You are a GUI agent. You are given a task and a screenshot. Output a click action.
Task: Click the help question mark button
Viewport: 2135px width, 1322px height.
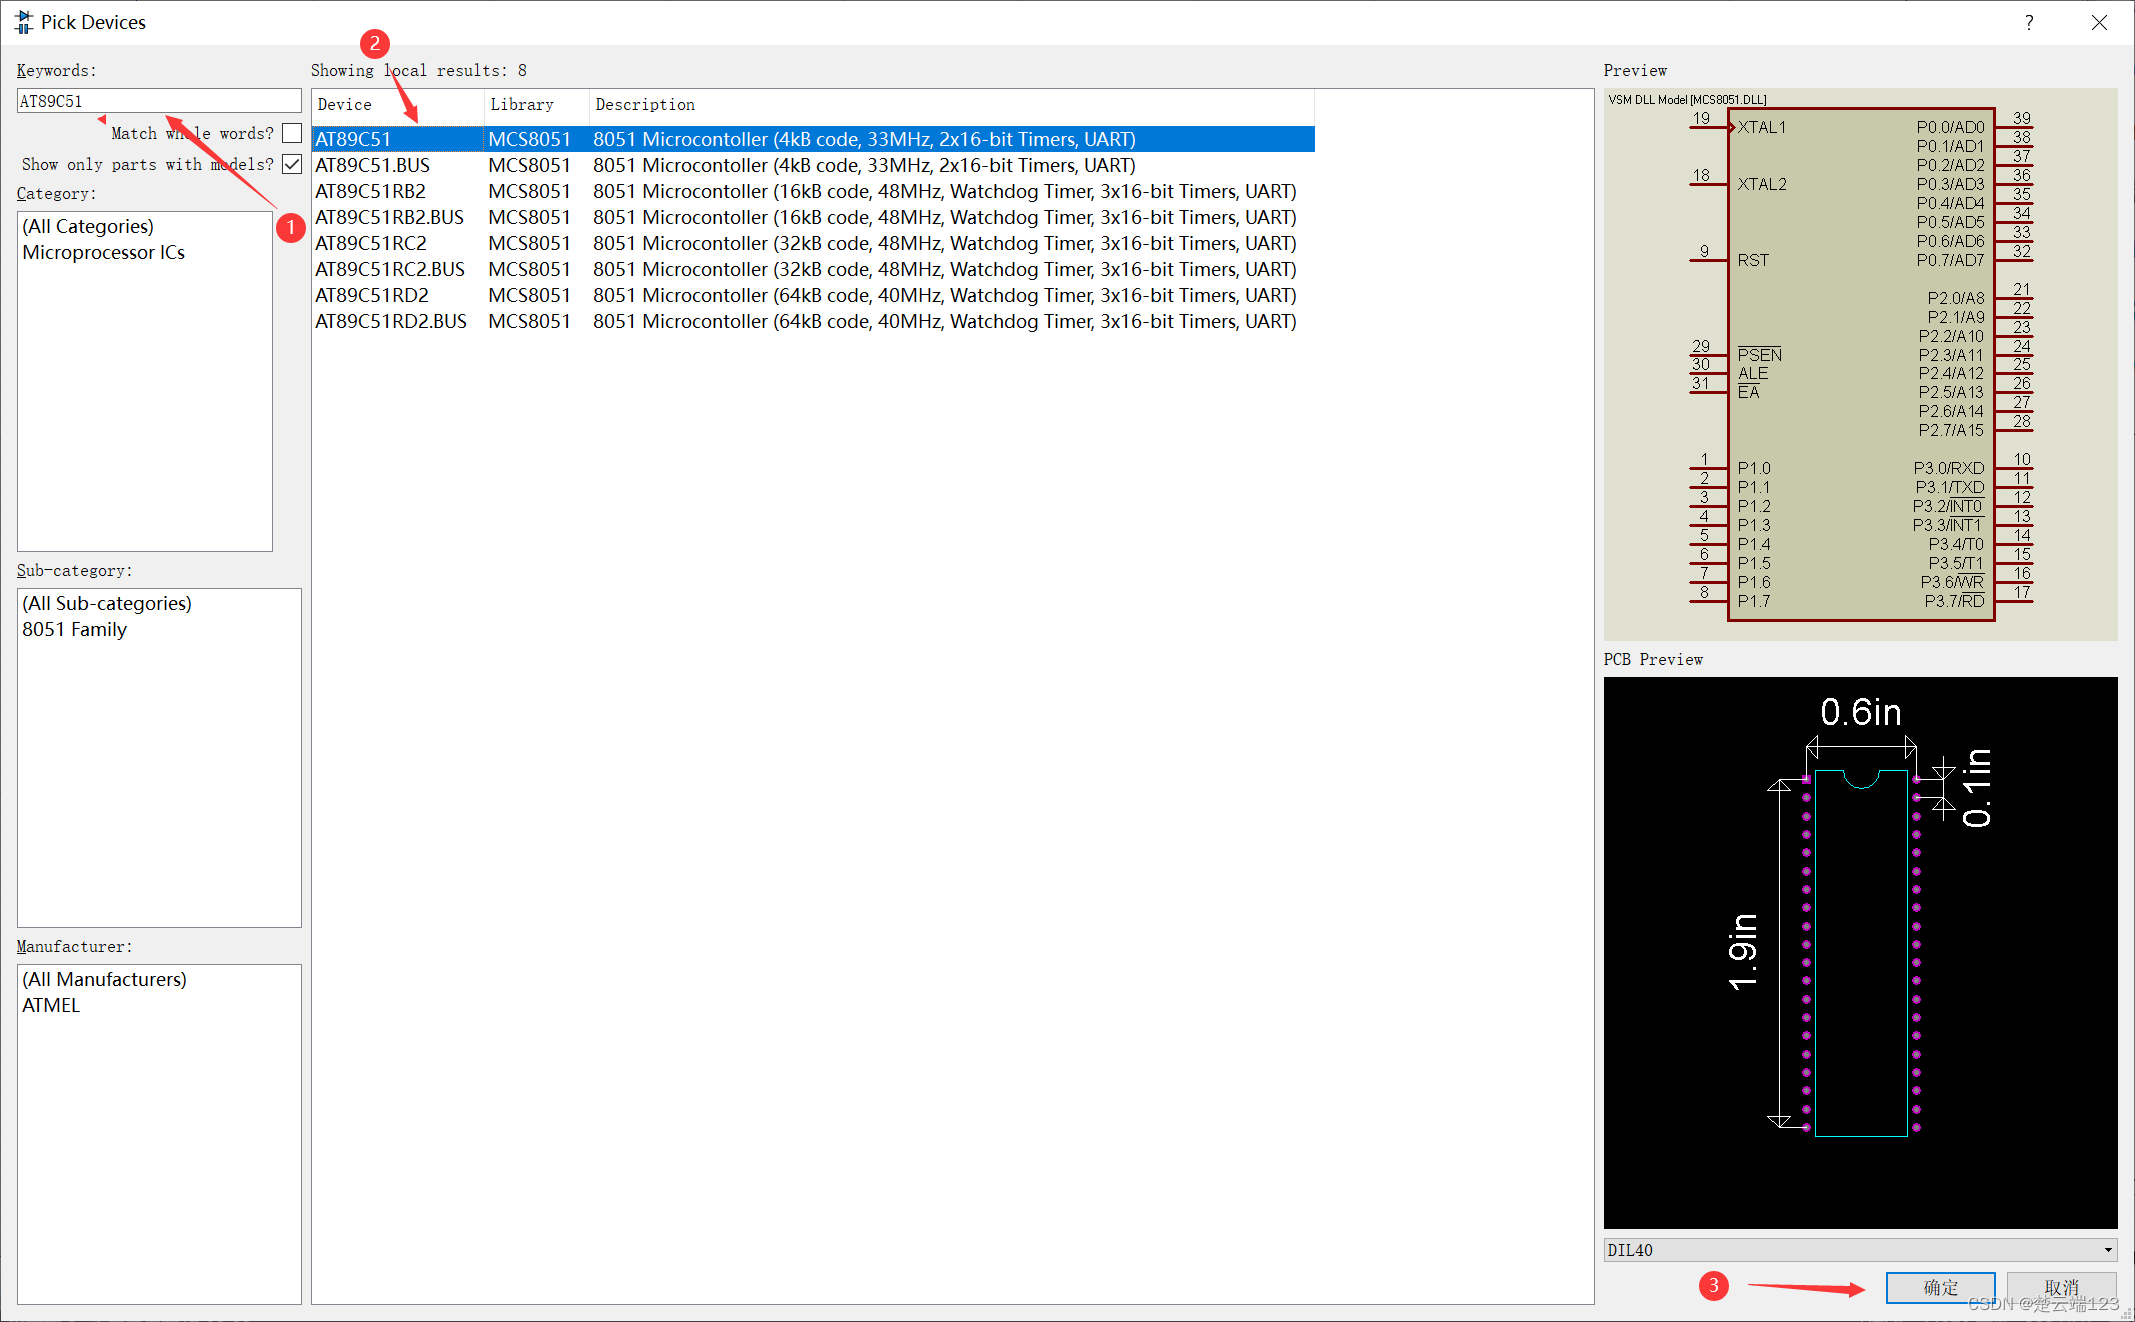pyautogui.click(x=2029, y=22)
